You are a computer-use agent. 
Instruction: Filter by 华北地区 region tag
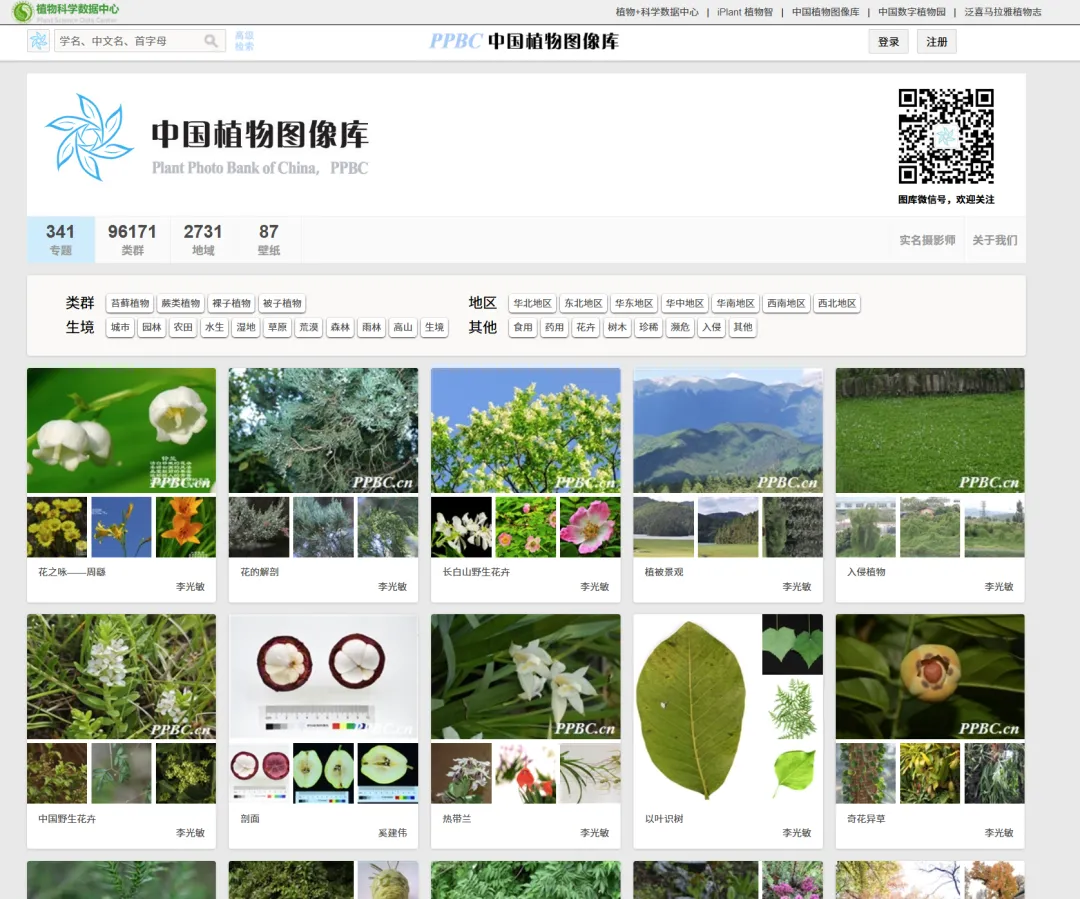532,303
